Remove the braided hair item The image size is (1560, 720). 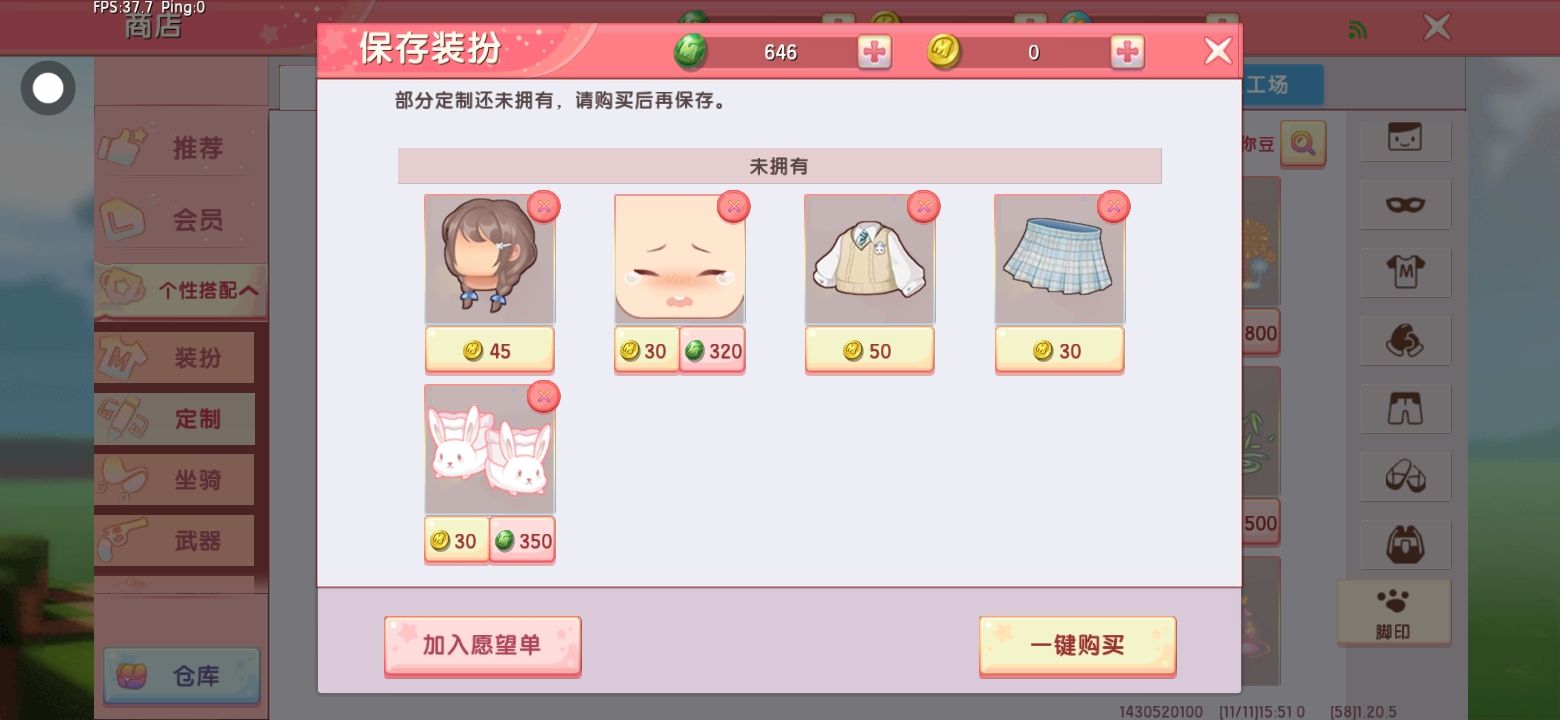[543, 207]
